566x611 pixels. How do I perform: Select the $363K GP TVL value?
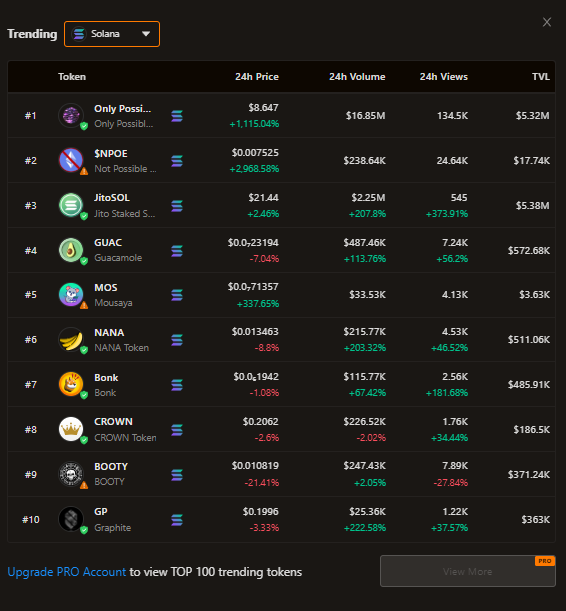[x=536, y=519]
